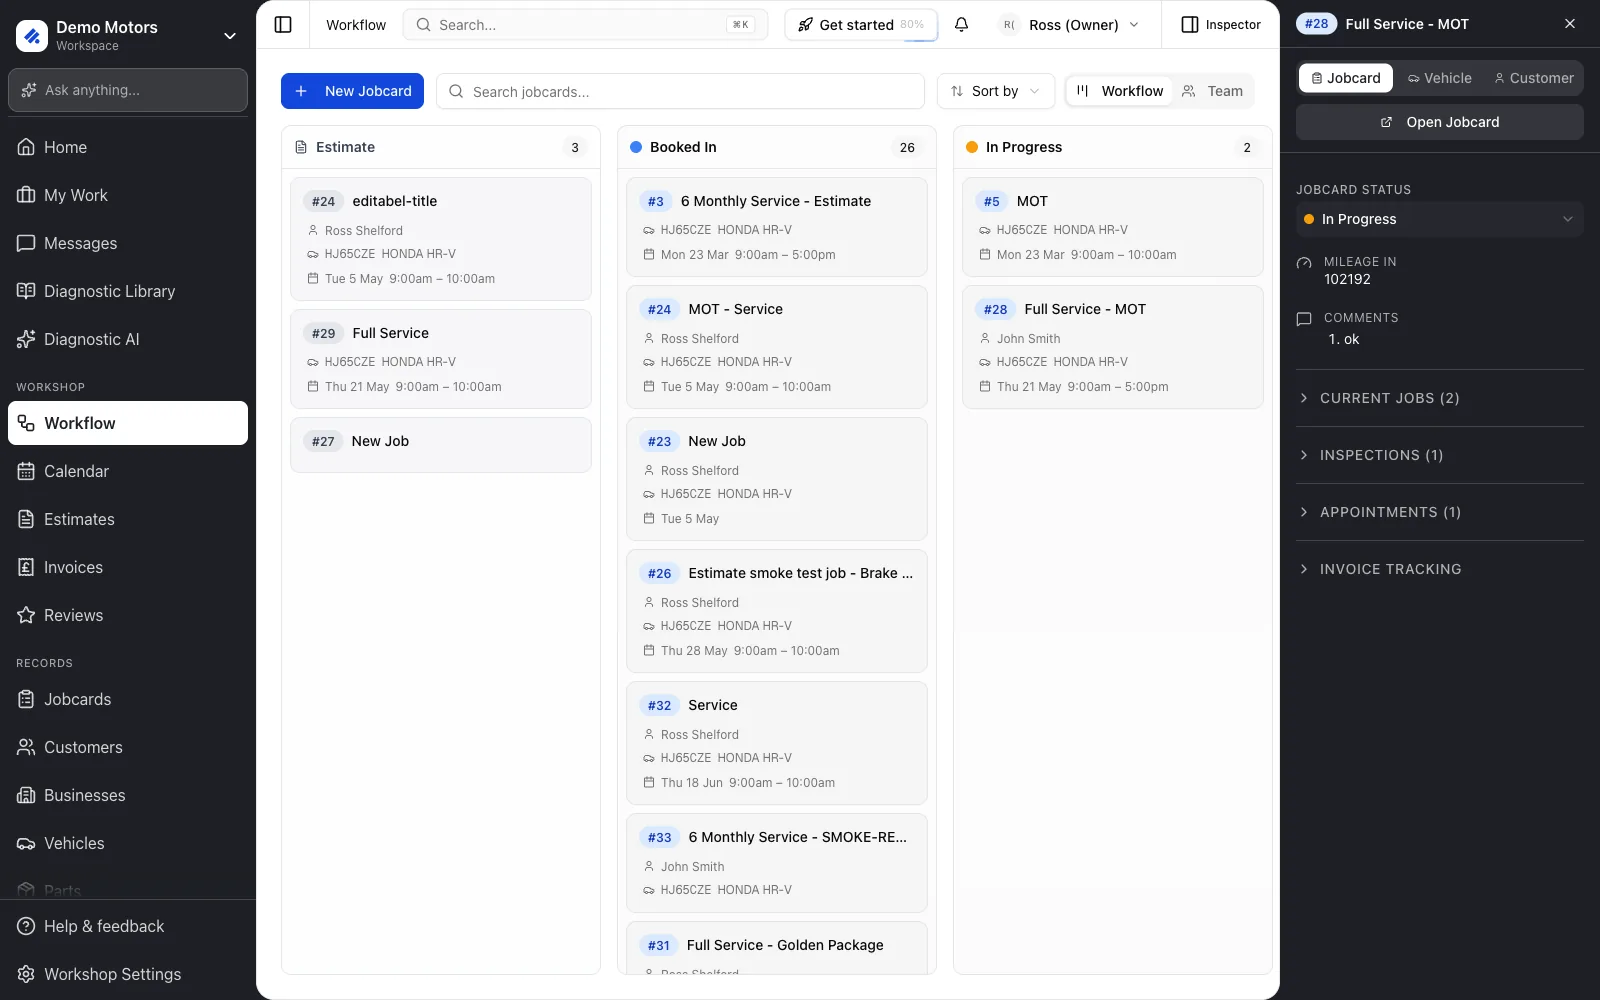
Task: Click the Demo Motors workspace logo
Action: 32,36
